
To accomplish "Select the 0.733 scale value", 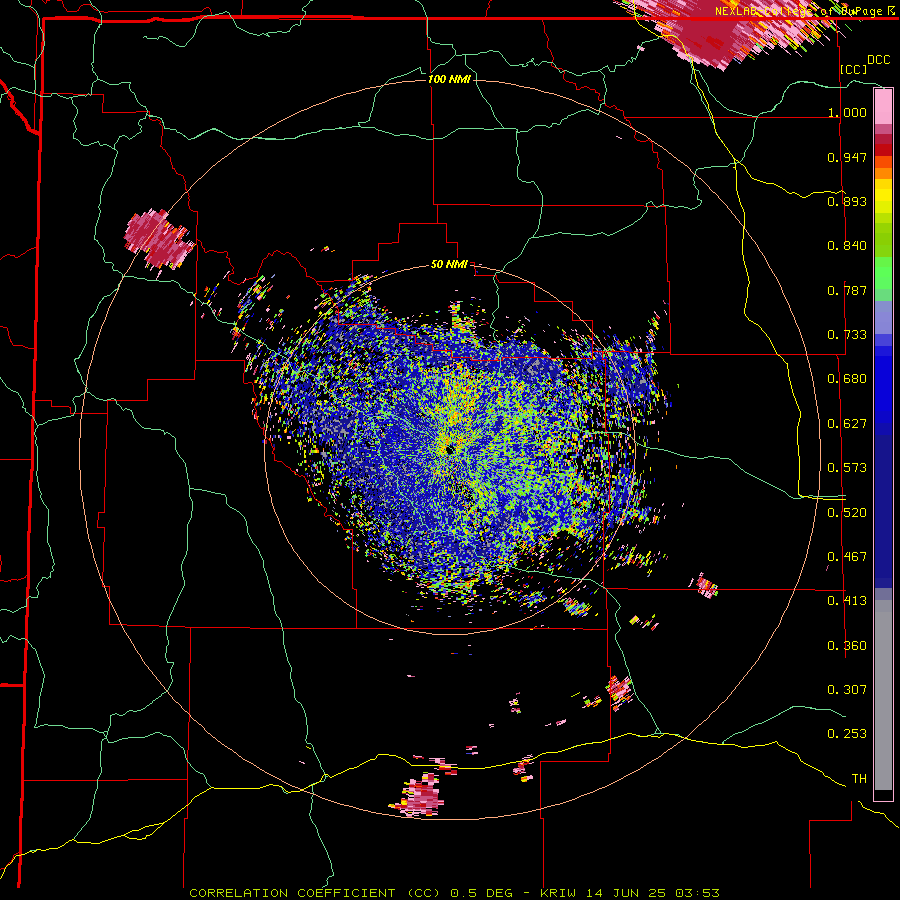I will (x=847, y=335).
